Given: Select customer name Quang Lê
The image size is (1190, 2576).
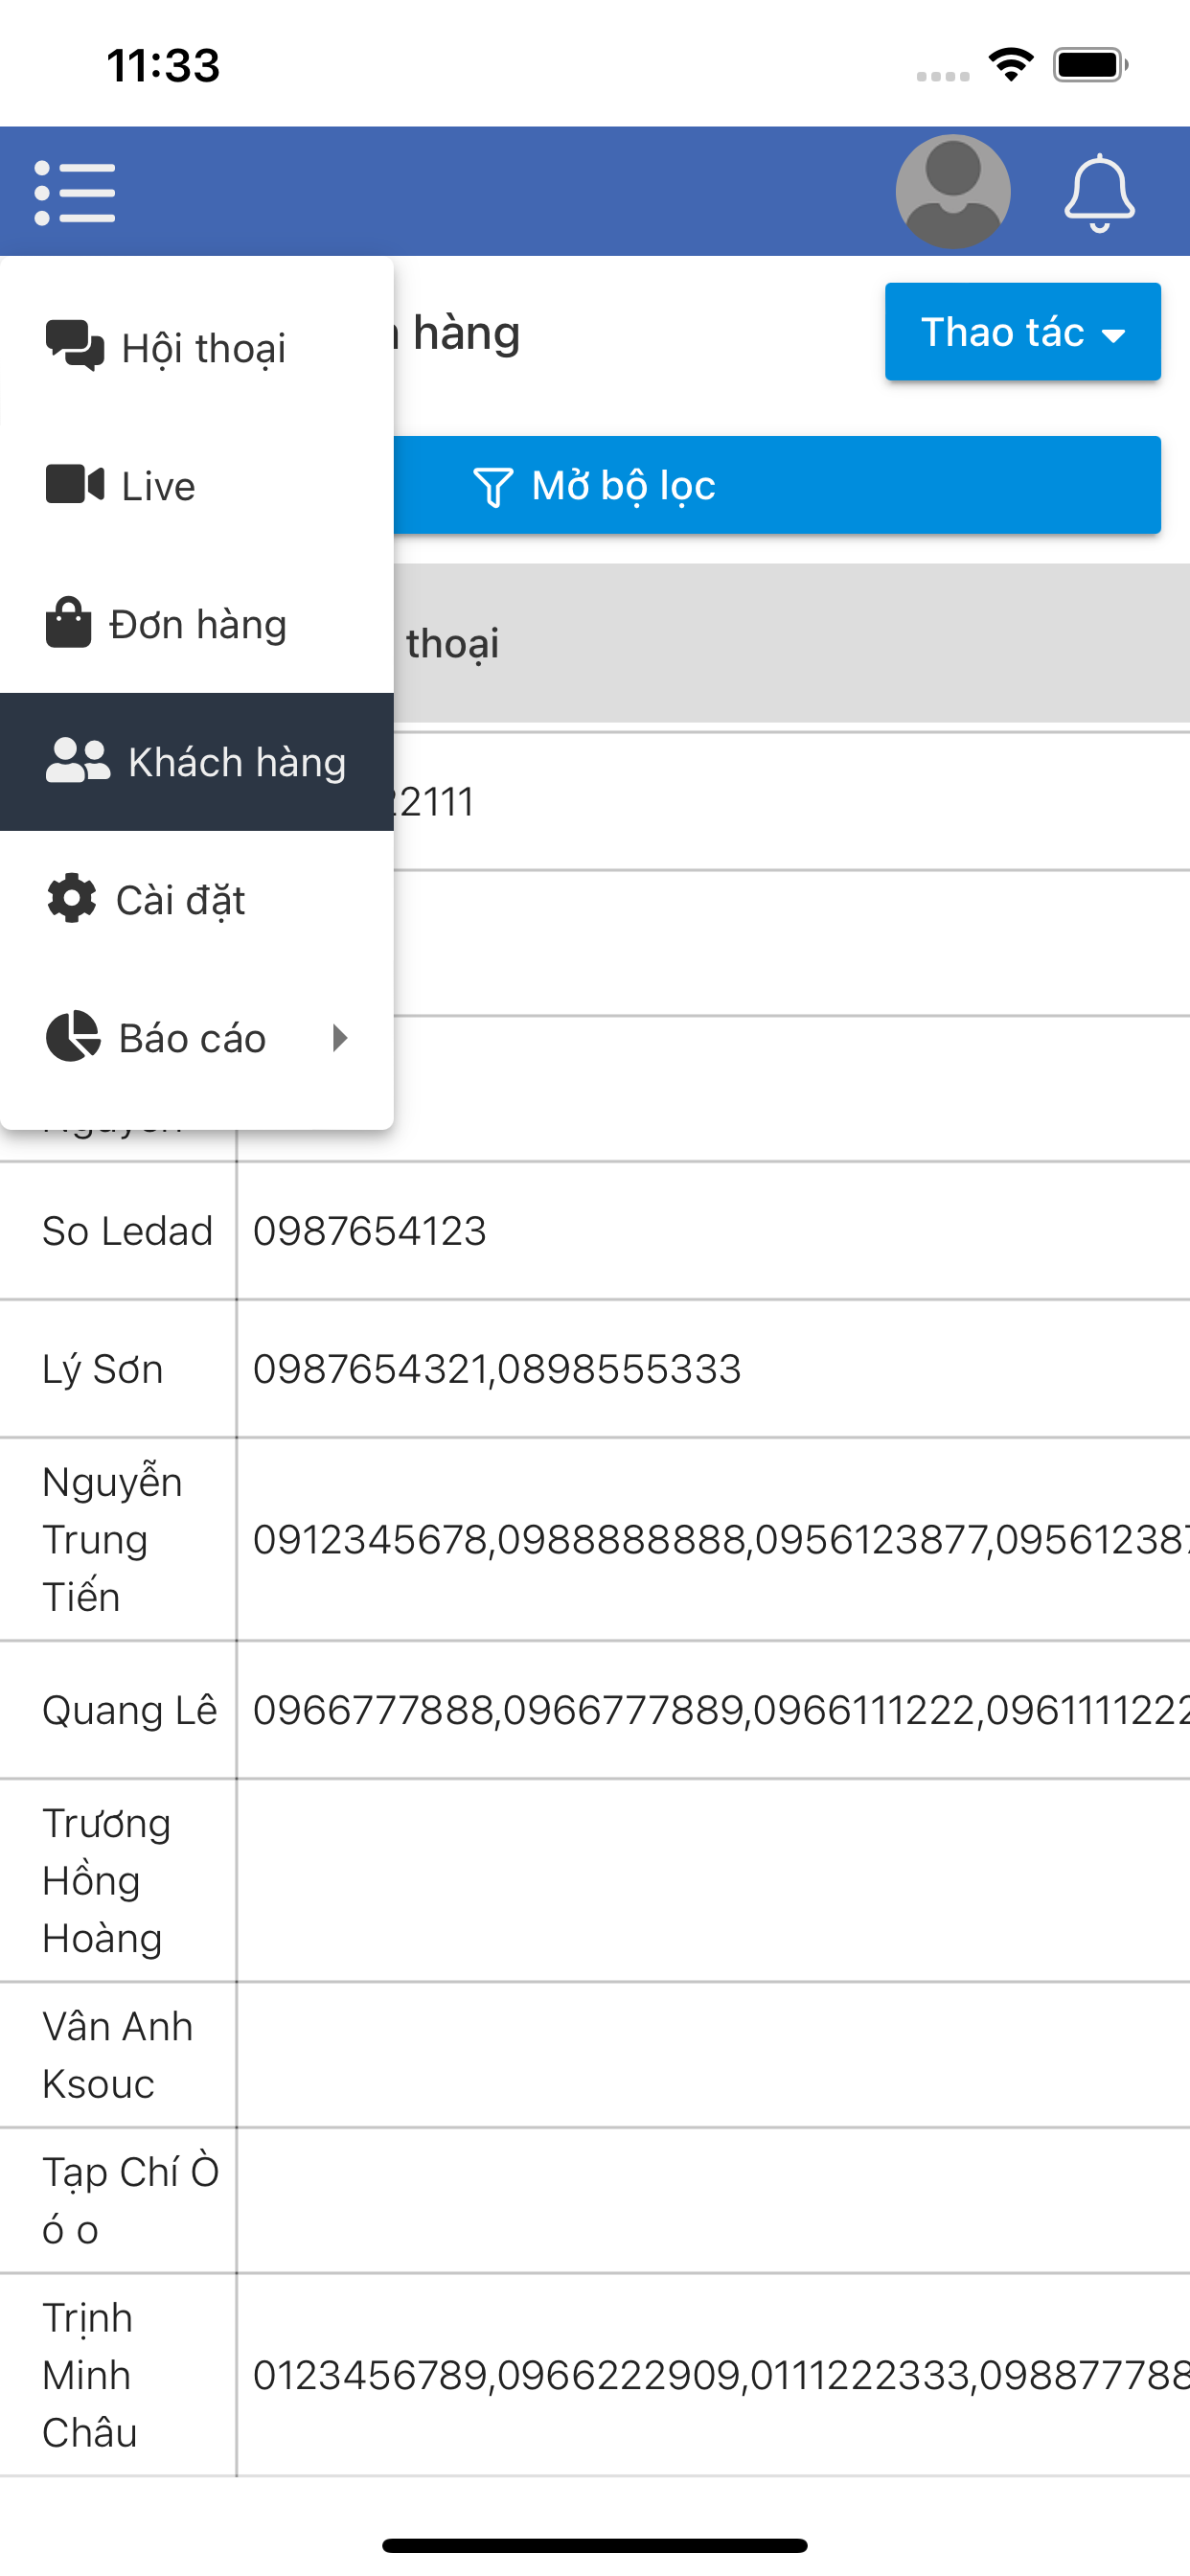Looking at the screenshot, I should click(130, 1710).
